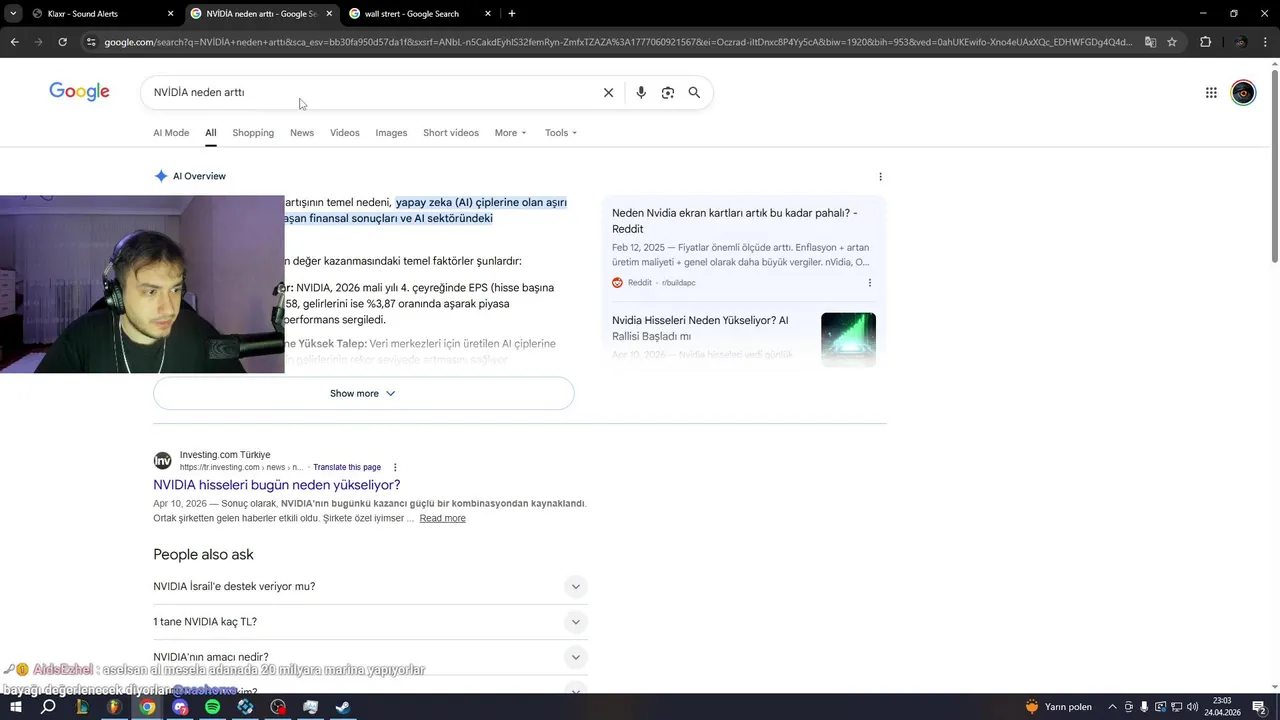Open the Windows Start menu
The height and width of the screenshot is (720, 1280).
[15, 707]
